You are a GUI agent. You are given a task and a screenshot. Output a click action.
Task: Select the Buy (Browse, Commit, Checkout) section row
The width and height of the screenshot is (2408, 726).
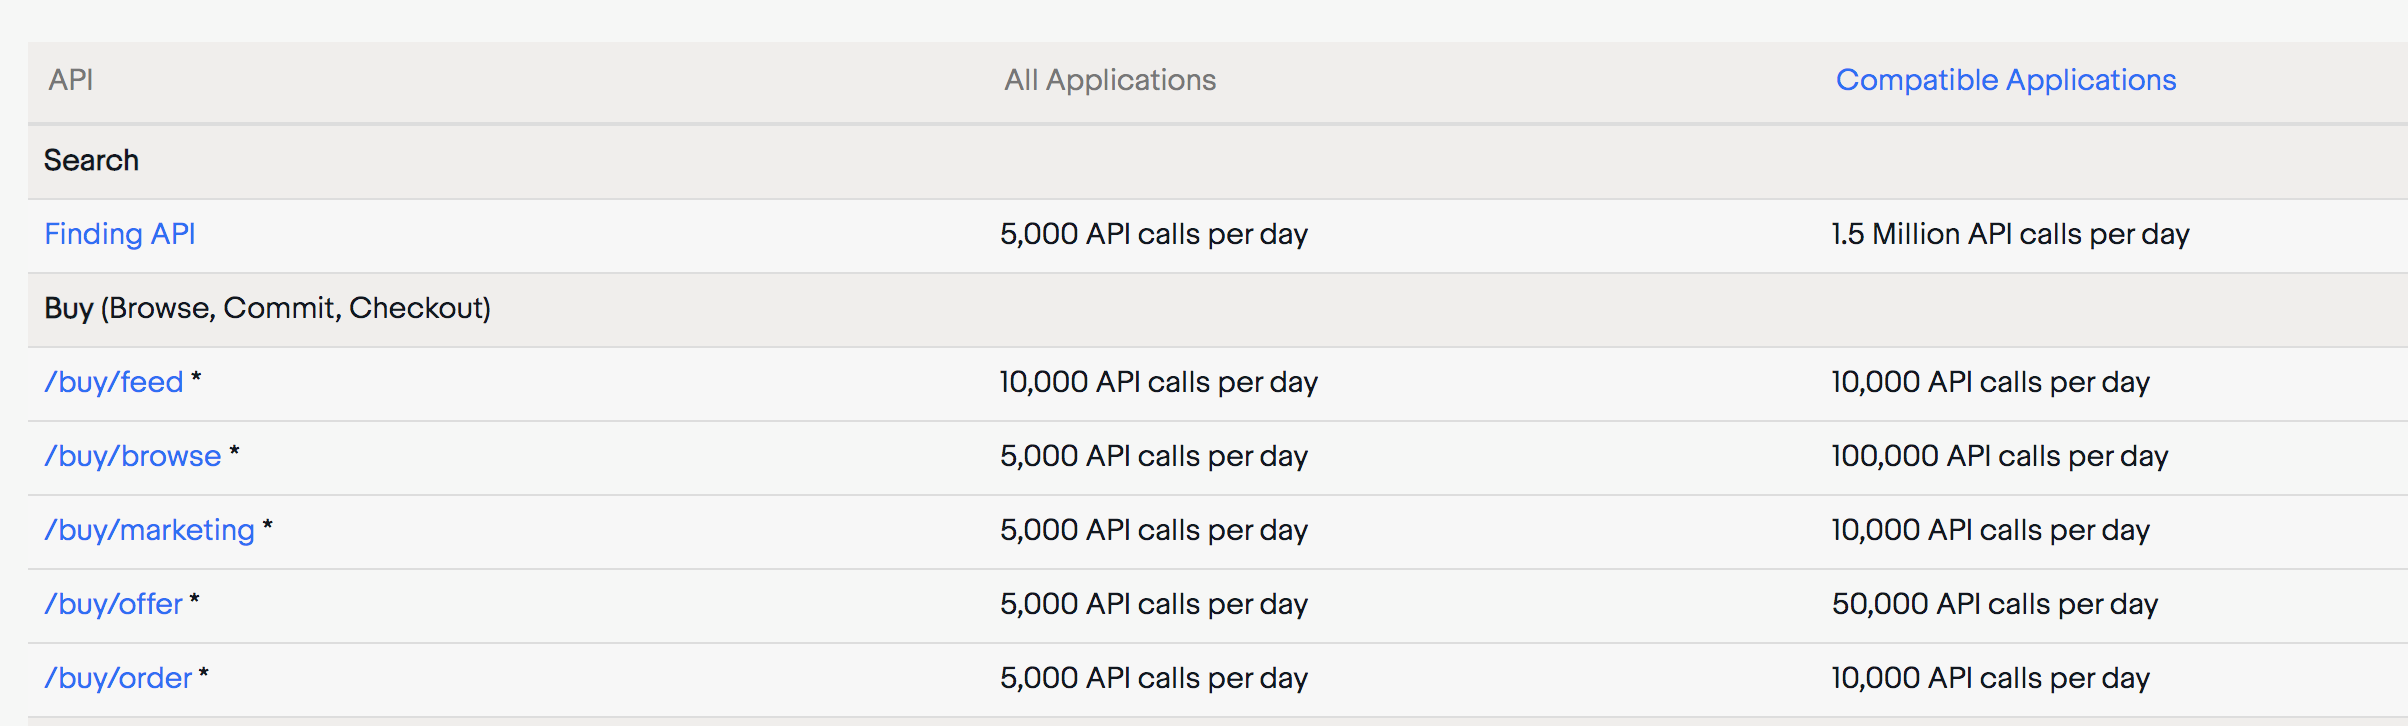point(1218,309)
